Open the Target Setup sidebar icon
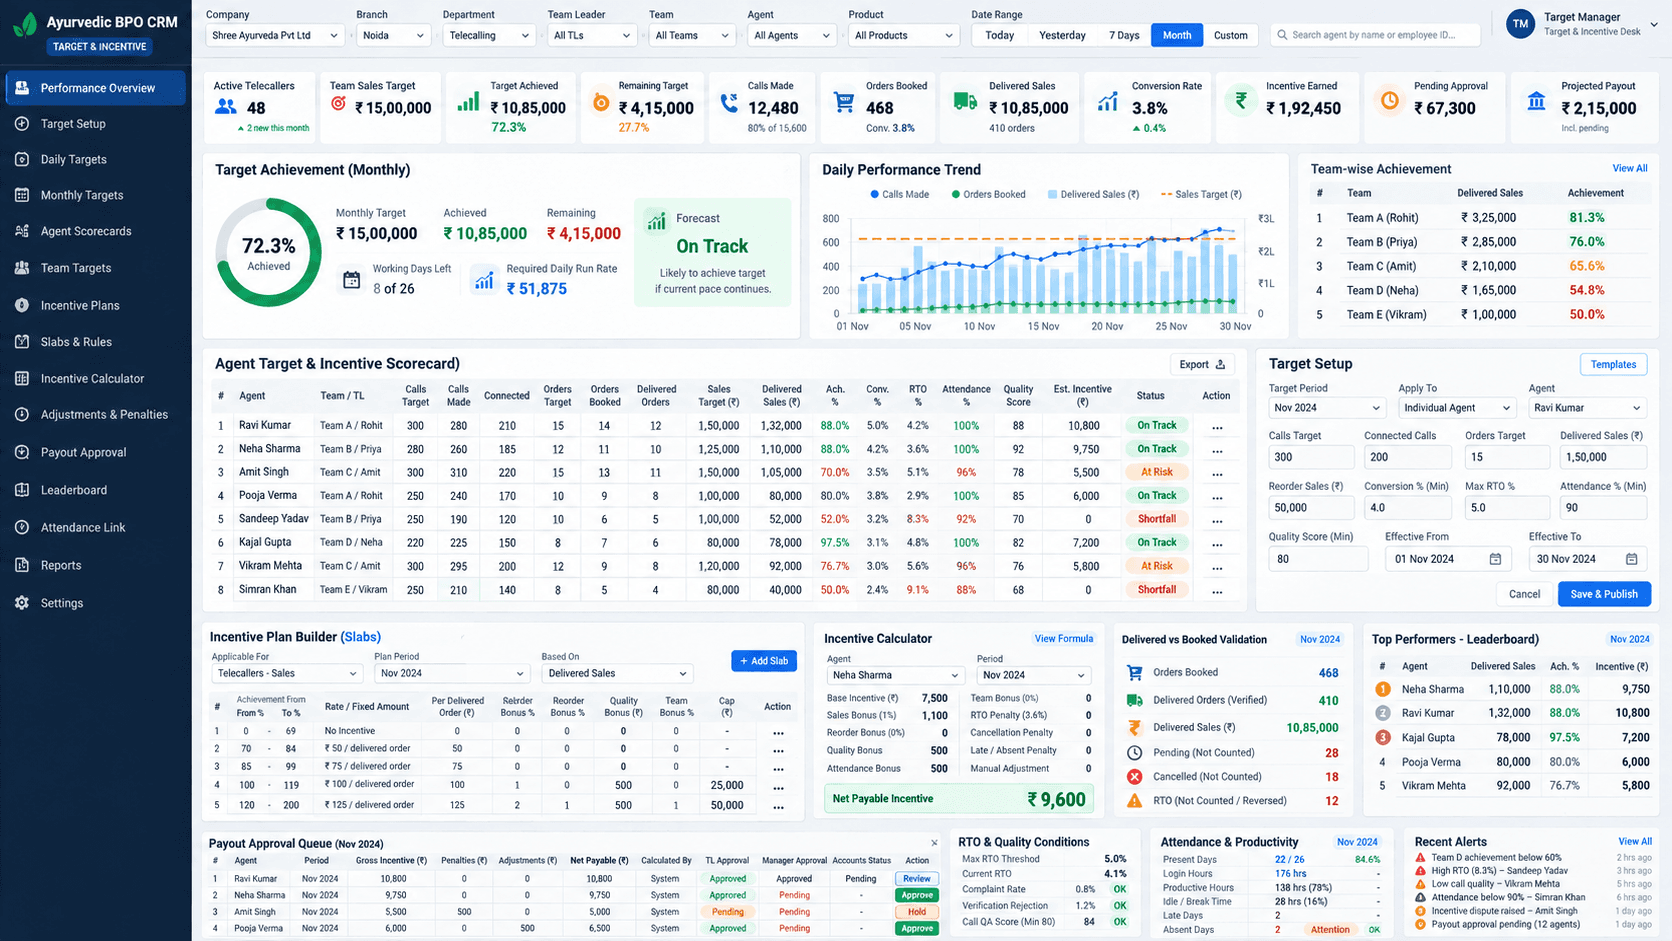 click(22, 124)
